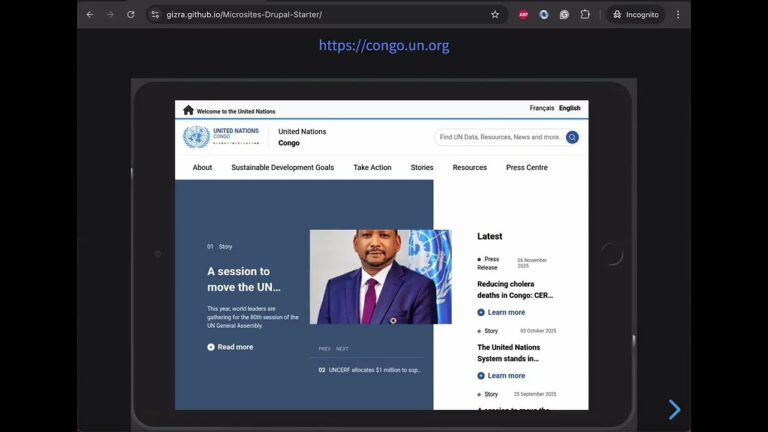Open the red ABP extension icon
Screen dimensions: 768x432
(524, 15)
